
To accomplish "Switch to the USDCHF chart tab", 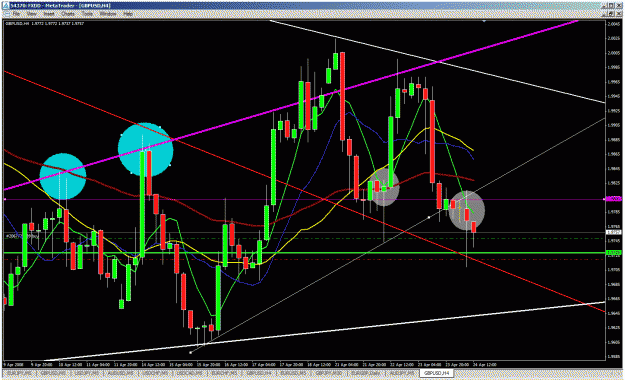I will click(155, 373).
